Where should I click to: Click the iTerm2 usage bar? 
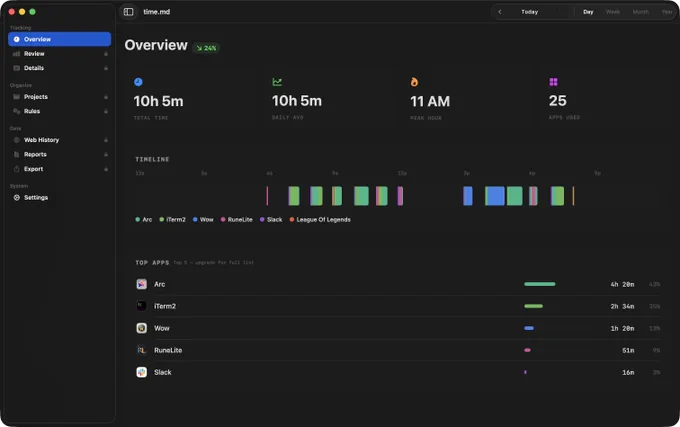(x=533, y=306)
